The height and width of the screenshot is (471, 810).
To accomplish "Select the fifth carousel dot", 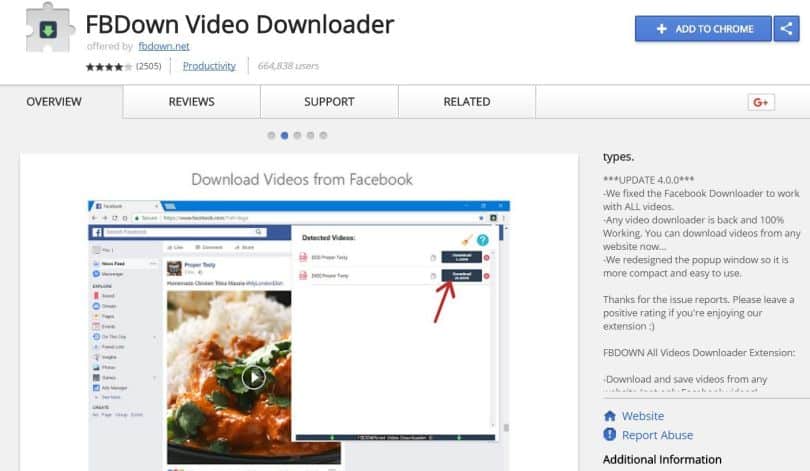I will [323, 135].
